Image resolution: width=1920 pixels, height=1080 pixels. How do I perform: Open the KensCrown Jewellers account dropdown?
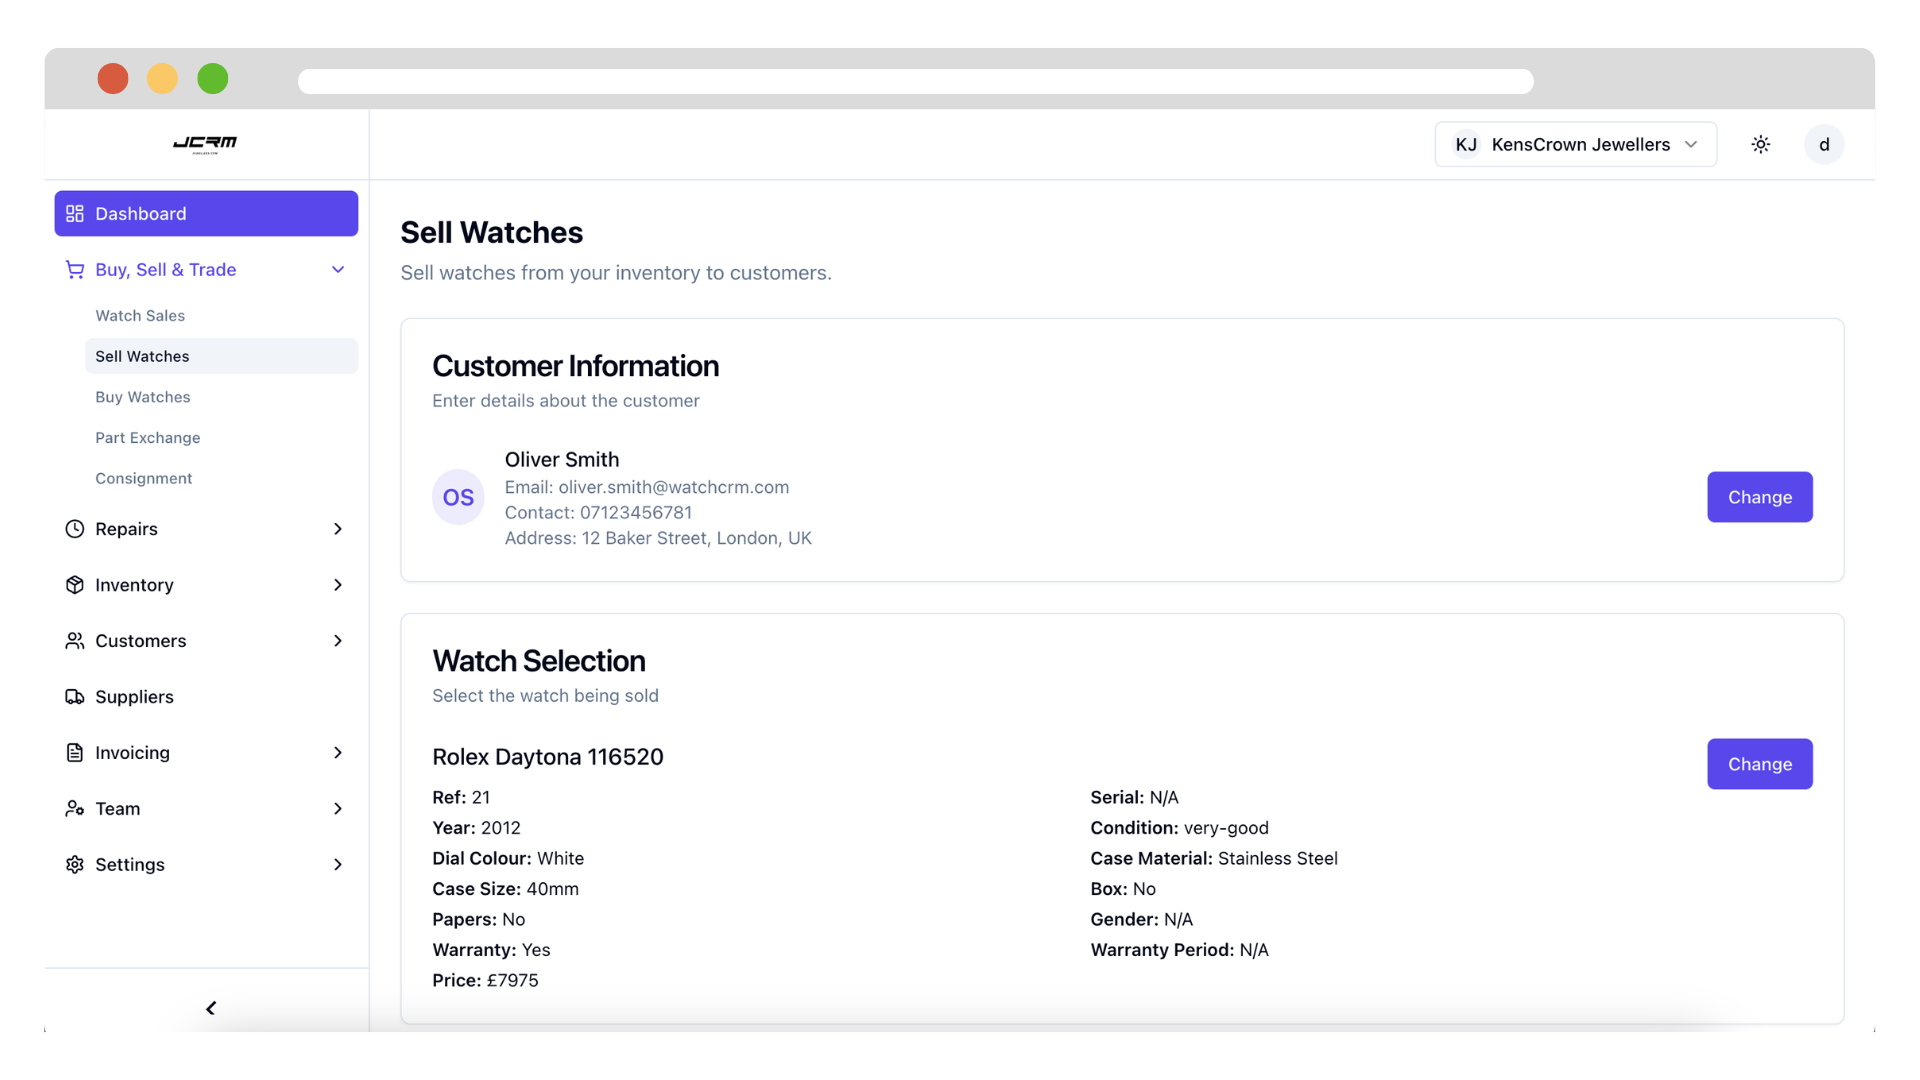(1575, 144)
